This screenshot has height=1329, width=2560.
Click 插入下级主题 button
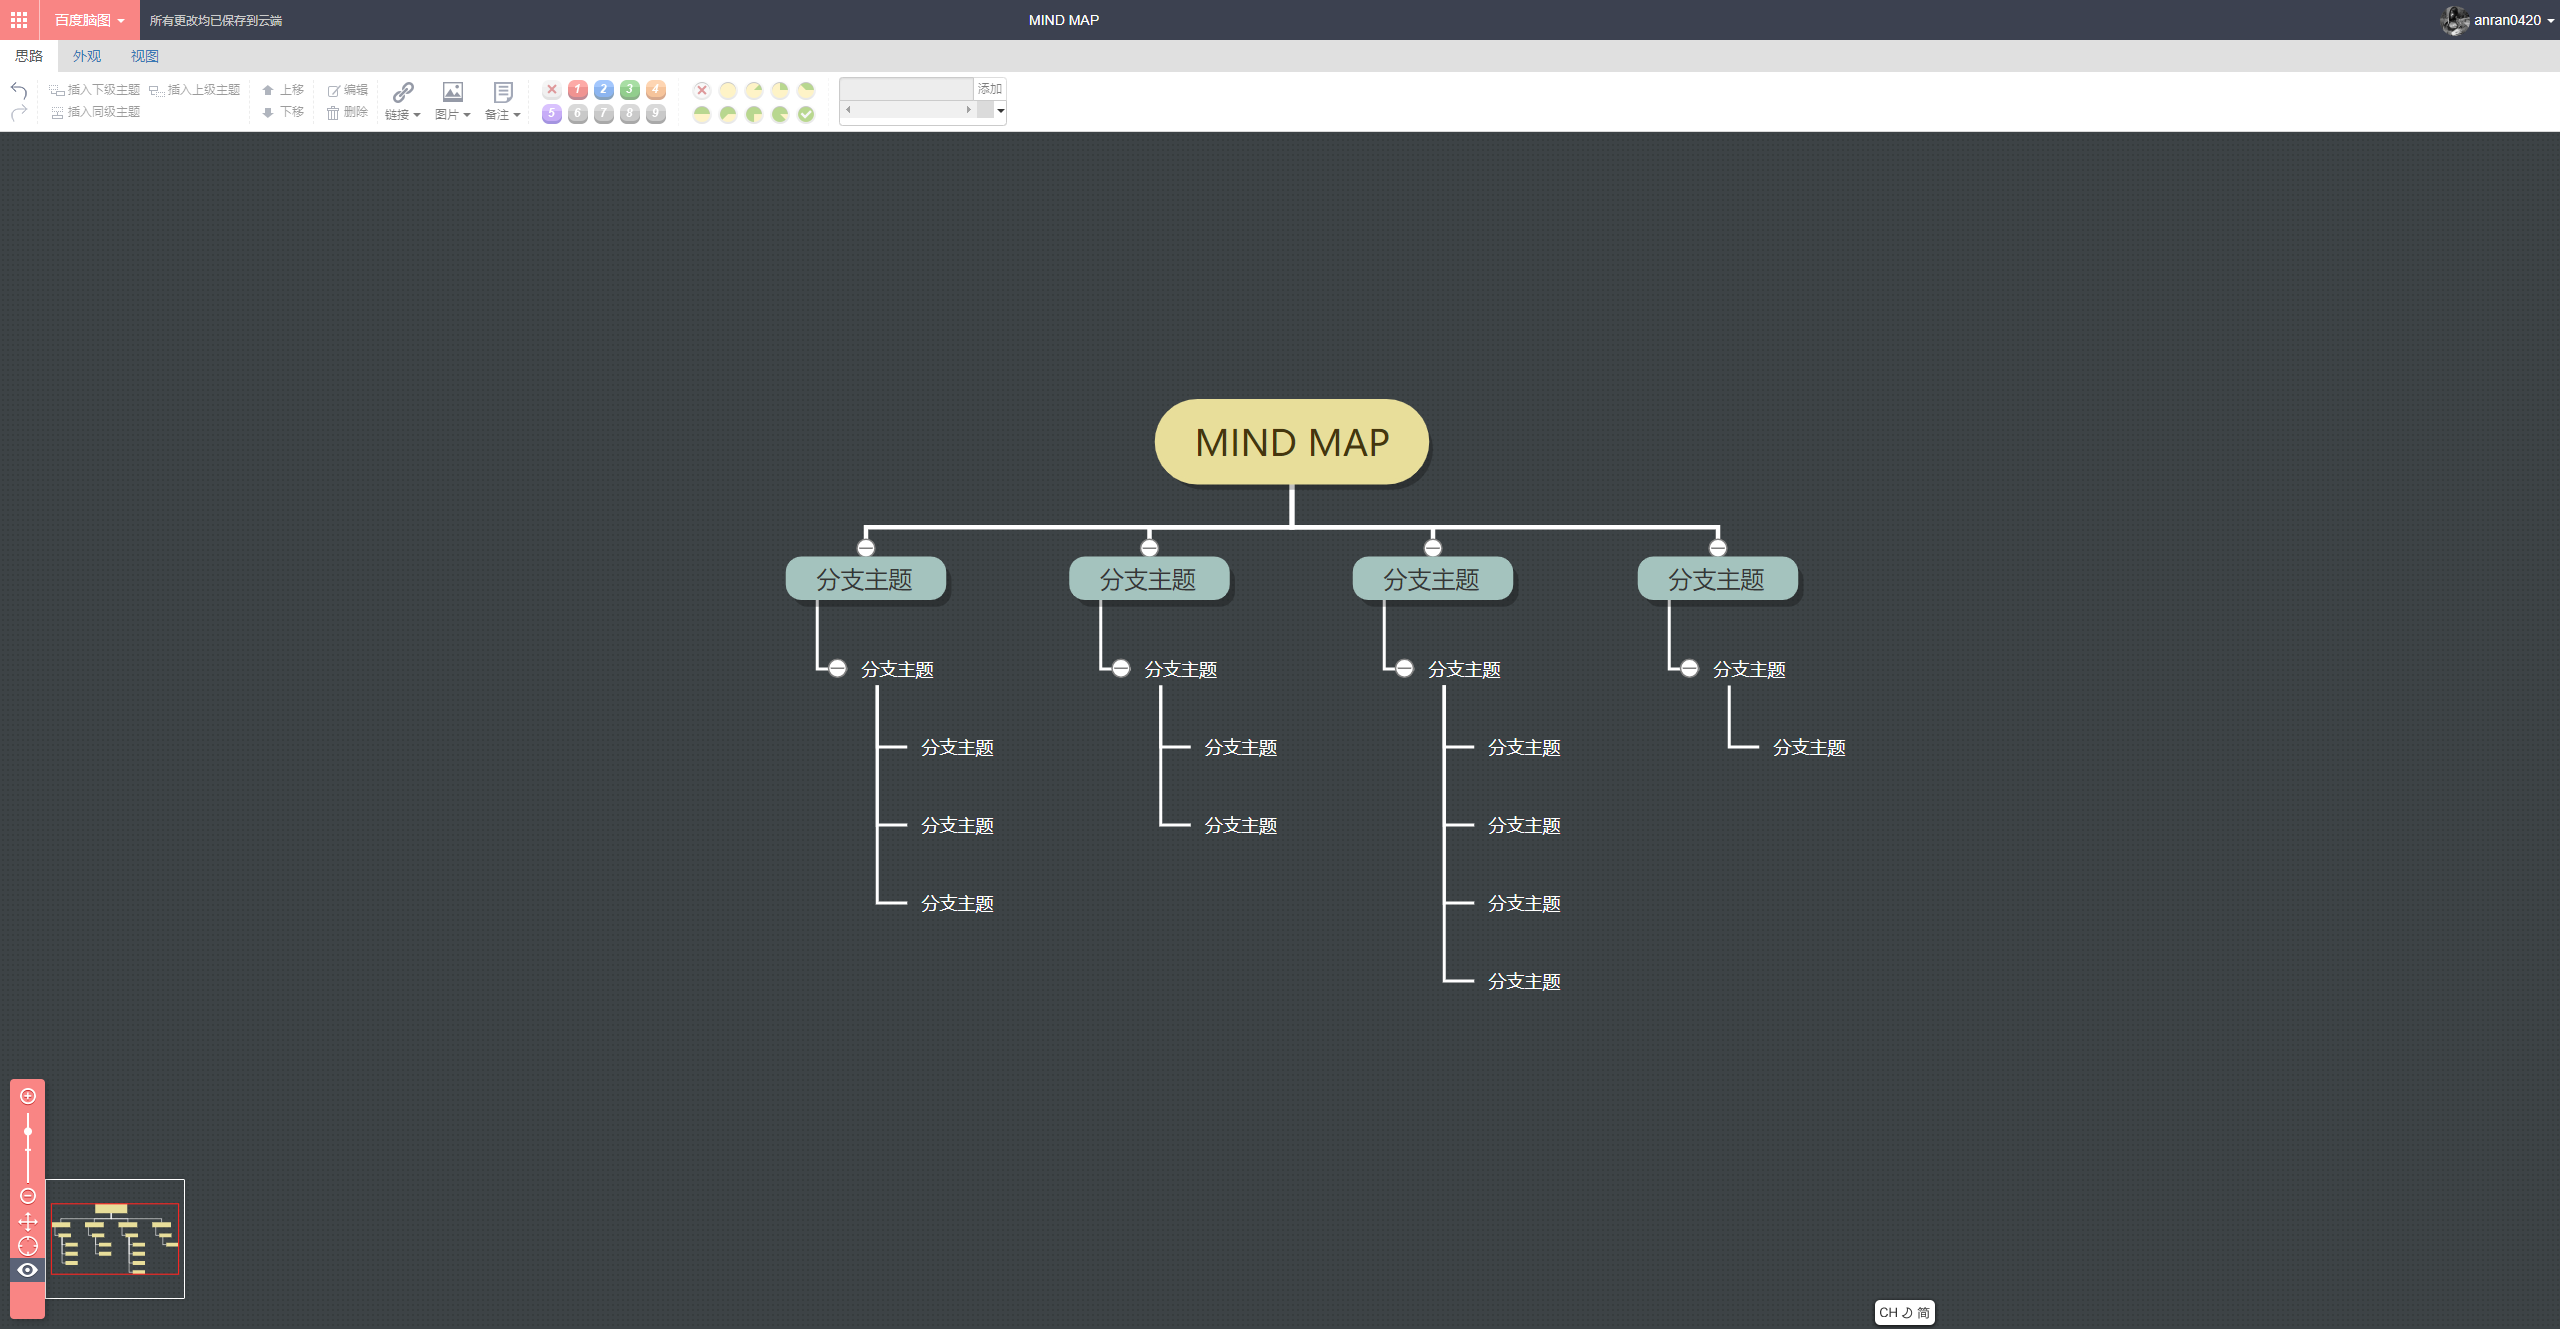click(x=95, y=90)
